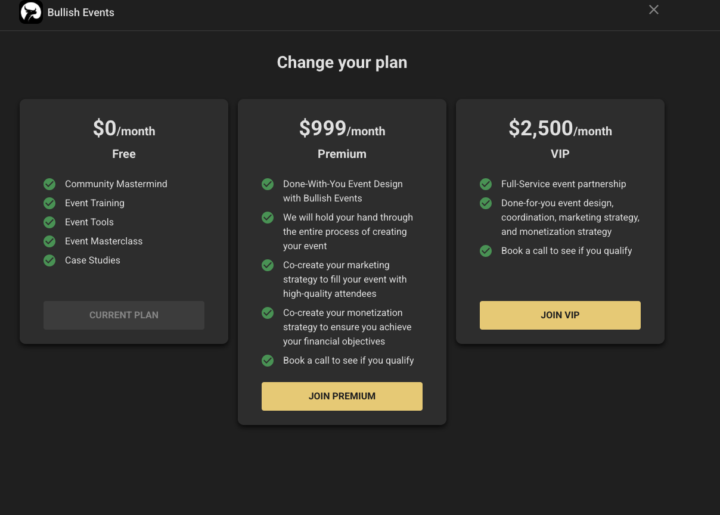Click the Change your plan heading

coord(342,63)
